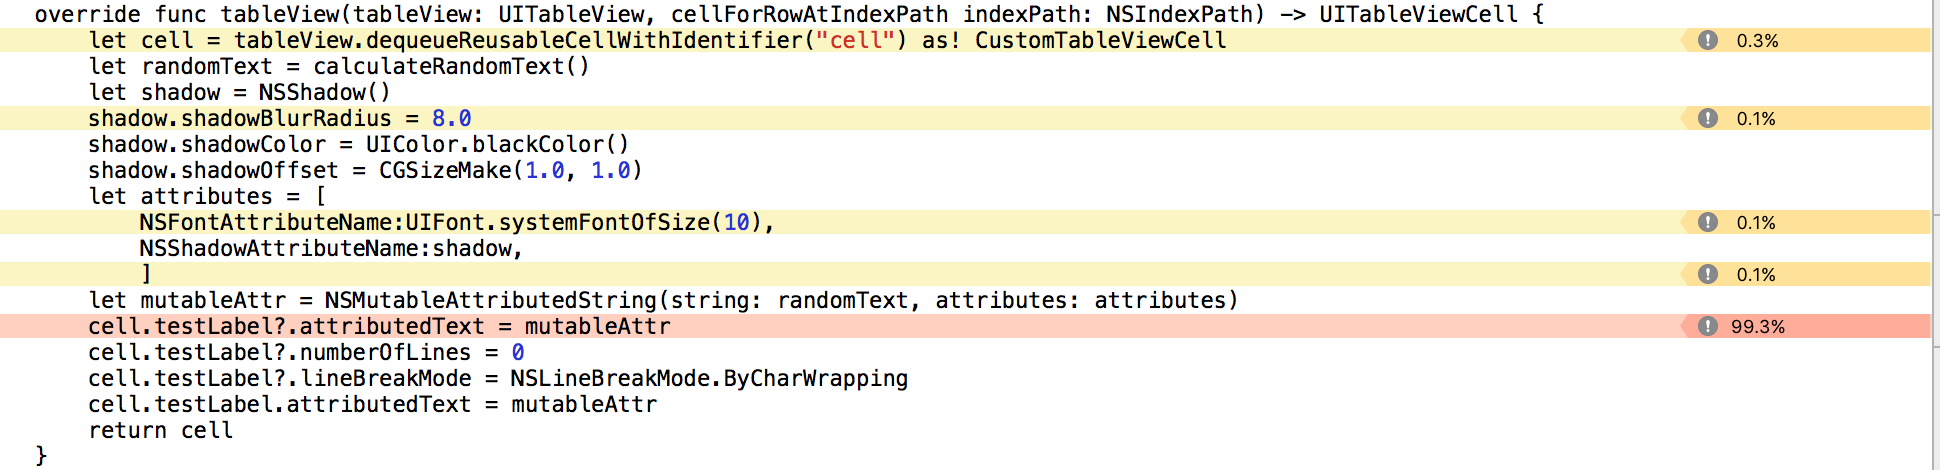This screenshot has height=470, width=1940.
Task: Click the dequeueReusableCellWithIdentifier line
Action: tap(657, 40)
